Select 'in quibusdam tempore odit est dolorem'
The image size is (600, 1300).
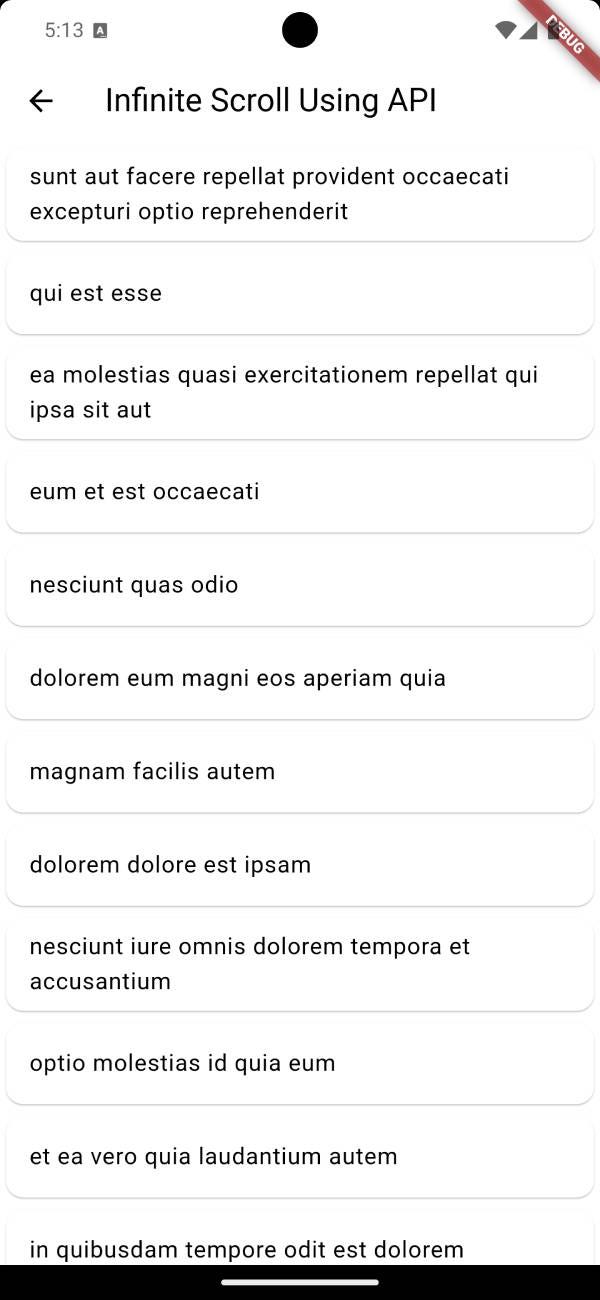tap(300, 1248)
